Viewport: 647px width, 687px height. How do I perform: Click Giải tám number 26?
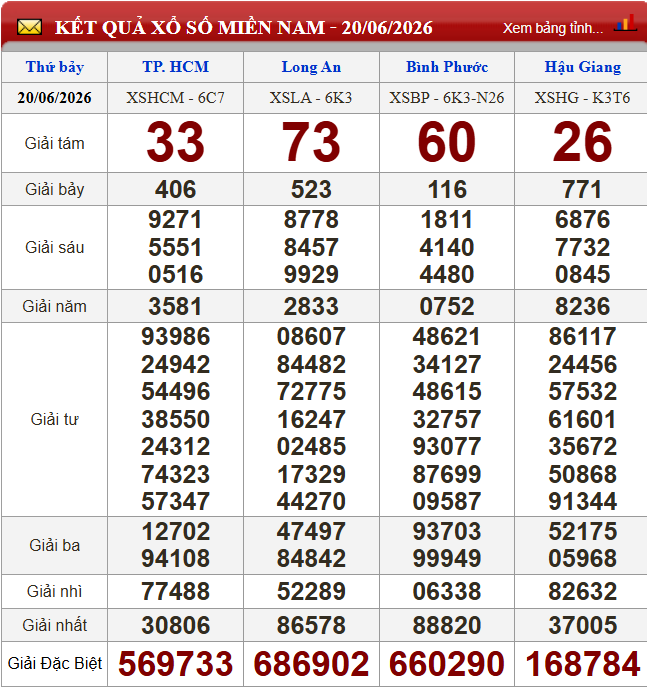coord(583,142)
